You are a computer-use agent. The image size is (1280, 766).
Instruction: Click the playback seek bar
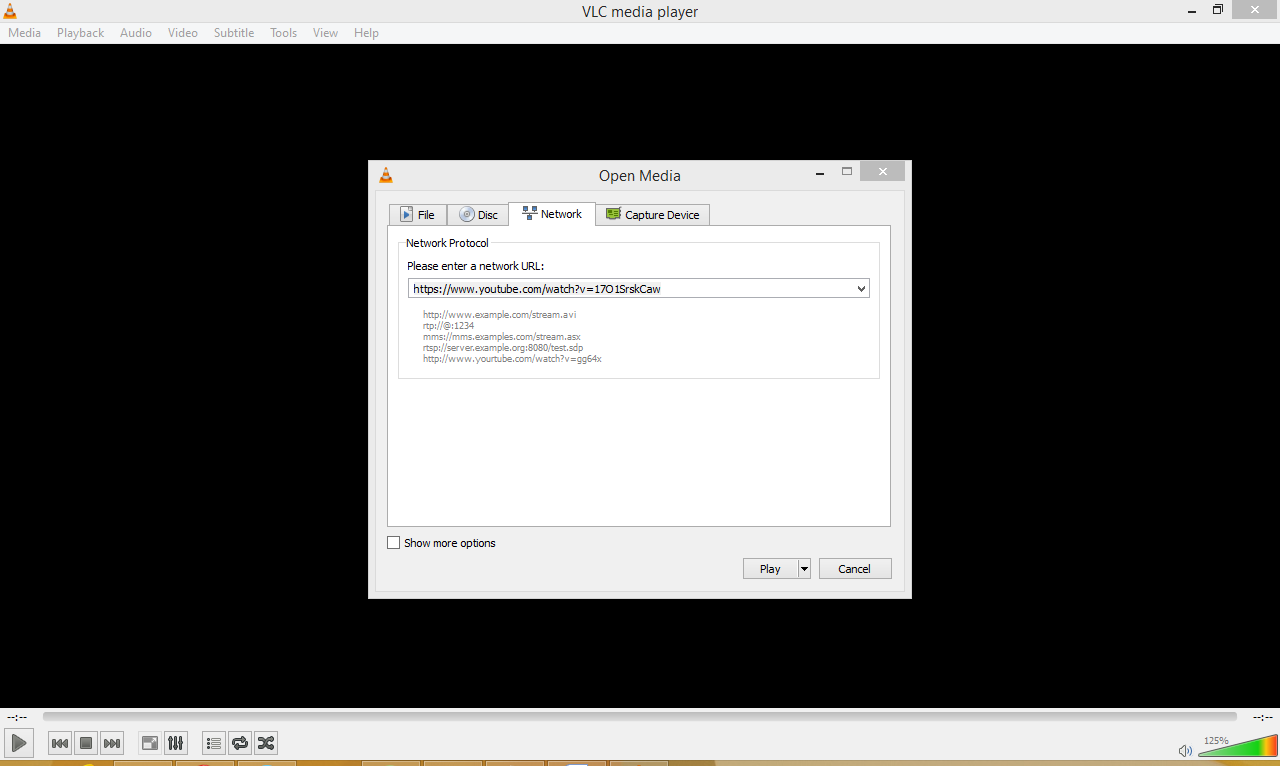coord(640,716)
